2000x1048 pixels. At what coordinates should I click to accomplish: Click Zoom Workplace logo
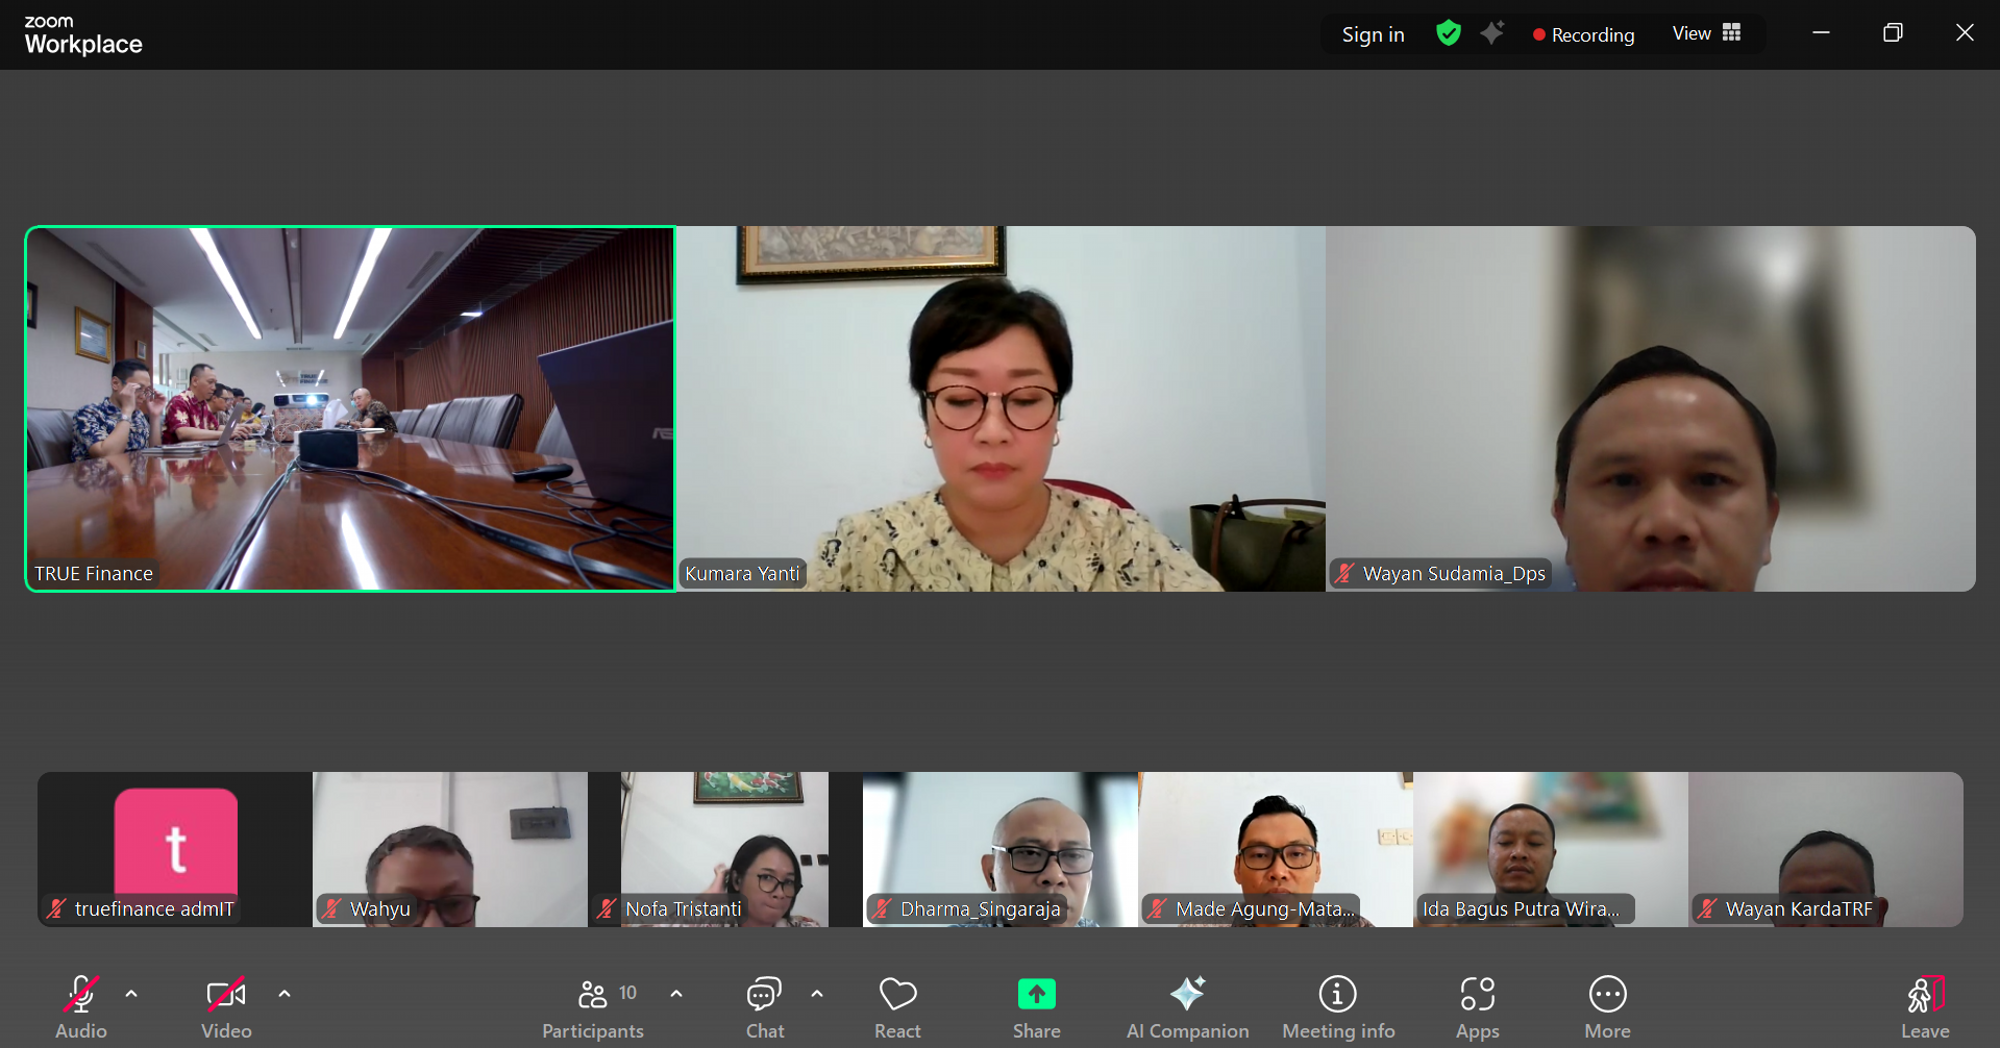(x=83, y=35)
